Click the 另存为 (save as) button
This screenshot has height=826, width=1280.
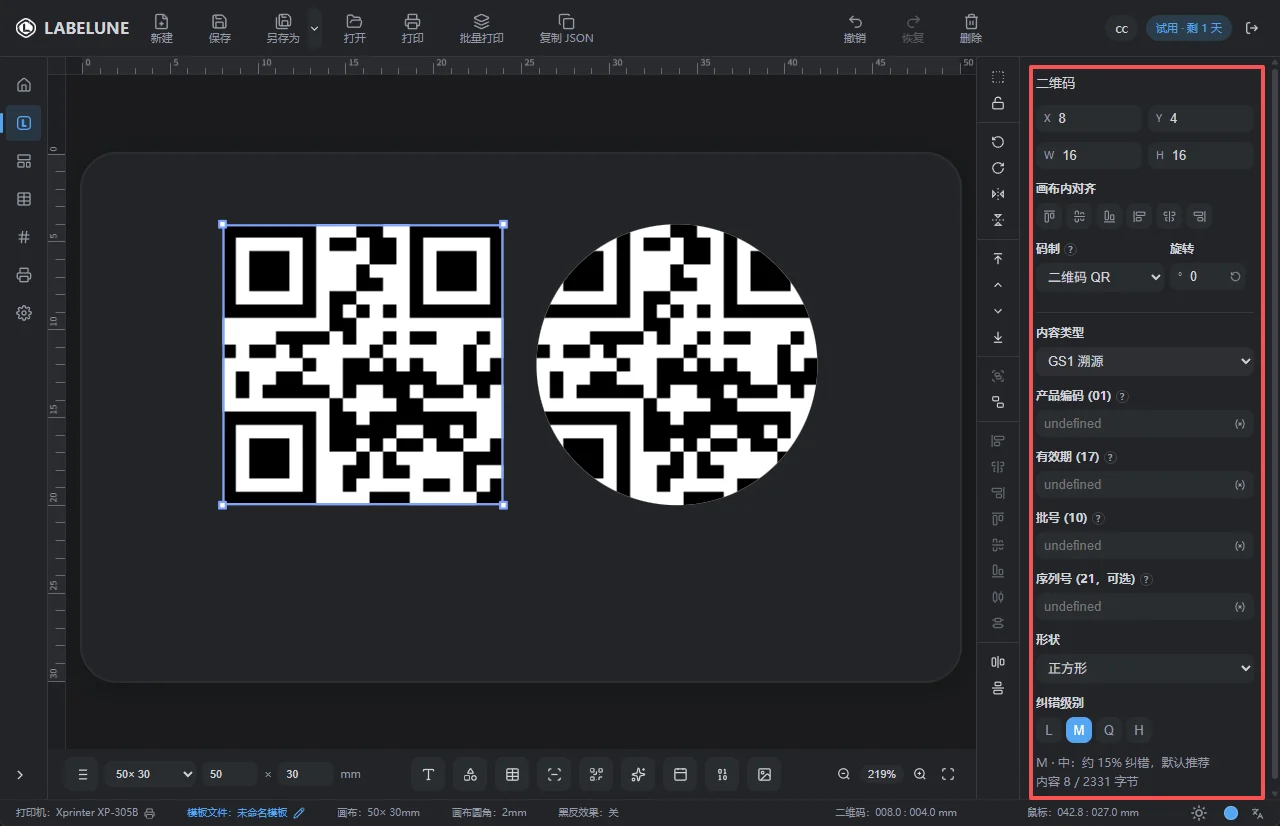click(283, 28)
